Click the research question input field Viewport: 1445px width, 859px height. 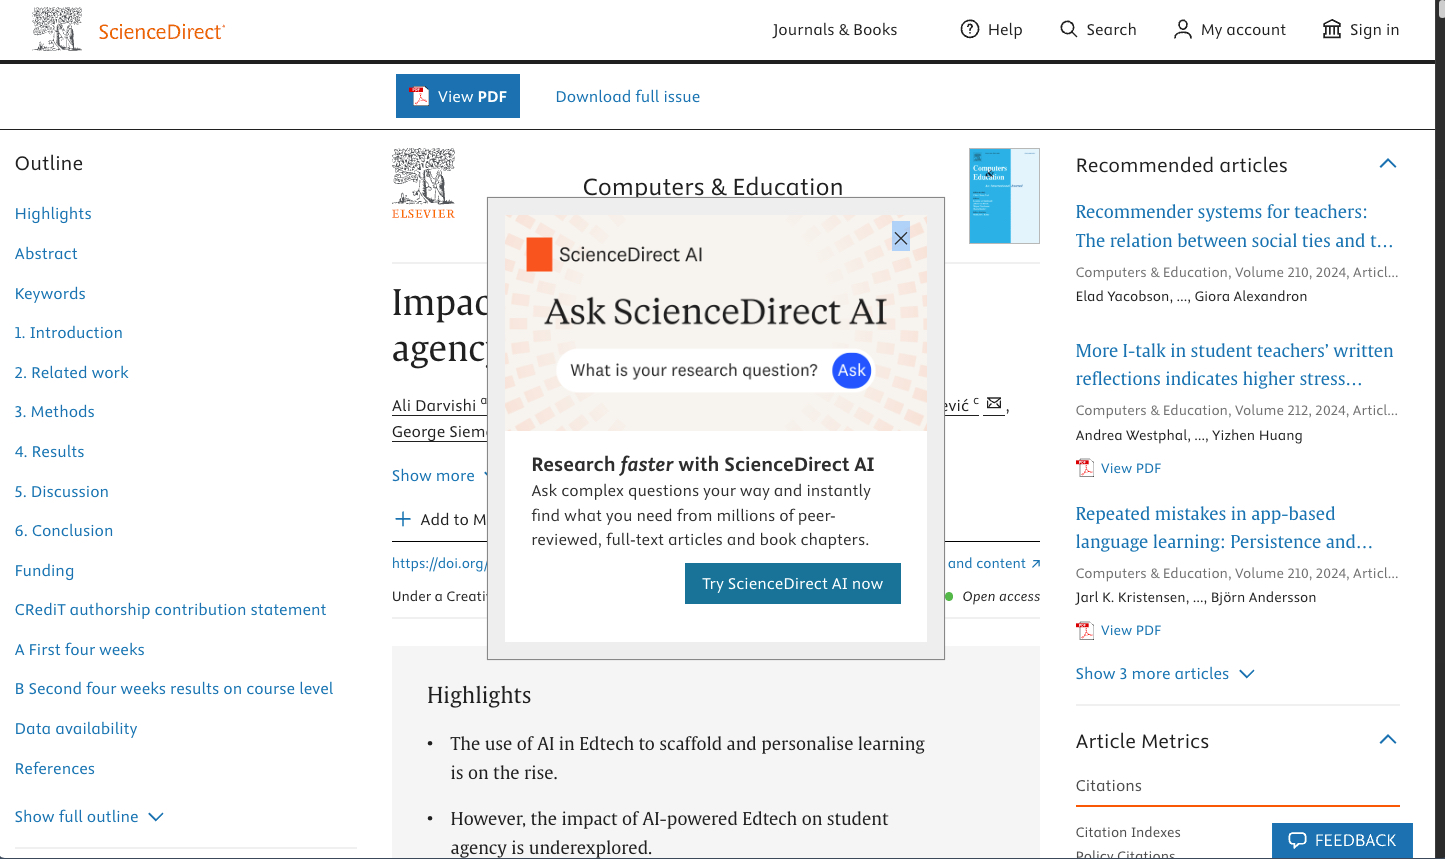click(x=694, y=370)
